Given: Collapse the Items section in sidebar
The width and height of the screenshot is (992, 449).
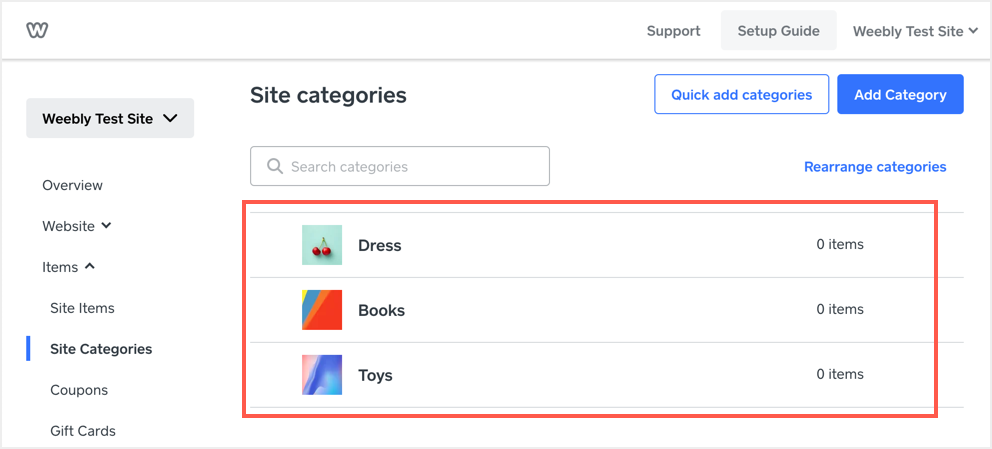Looking at the screenshot, I should point(69,267).
